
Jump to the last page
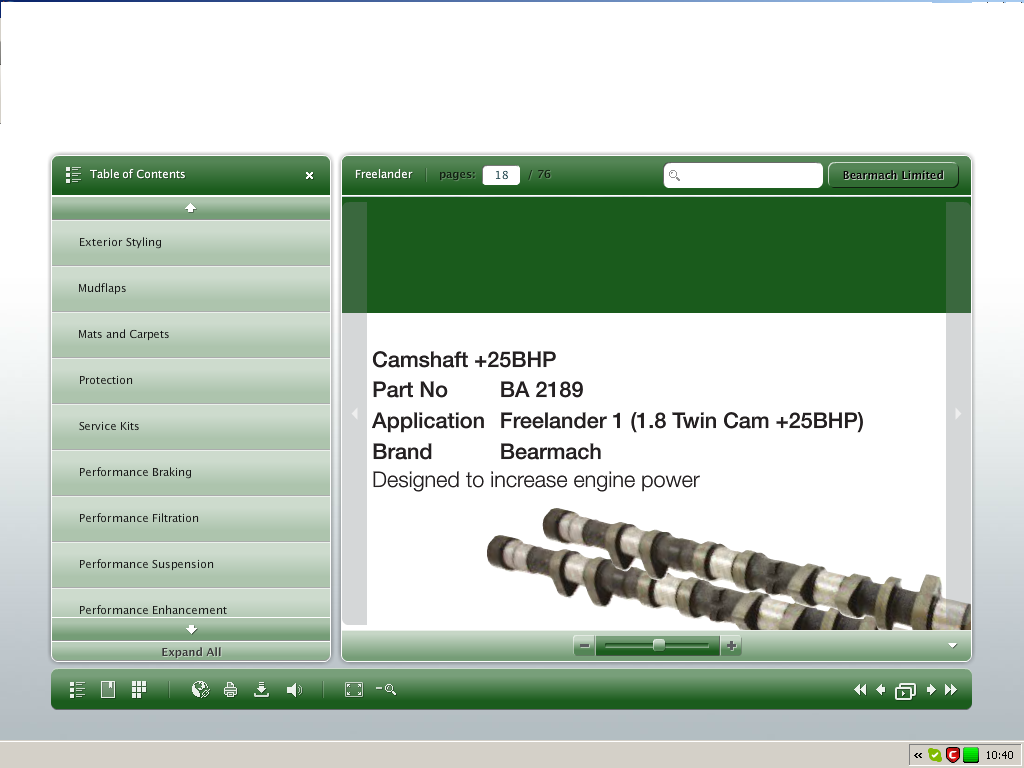(951, 690)
